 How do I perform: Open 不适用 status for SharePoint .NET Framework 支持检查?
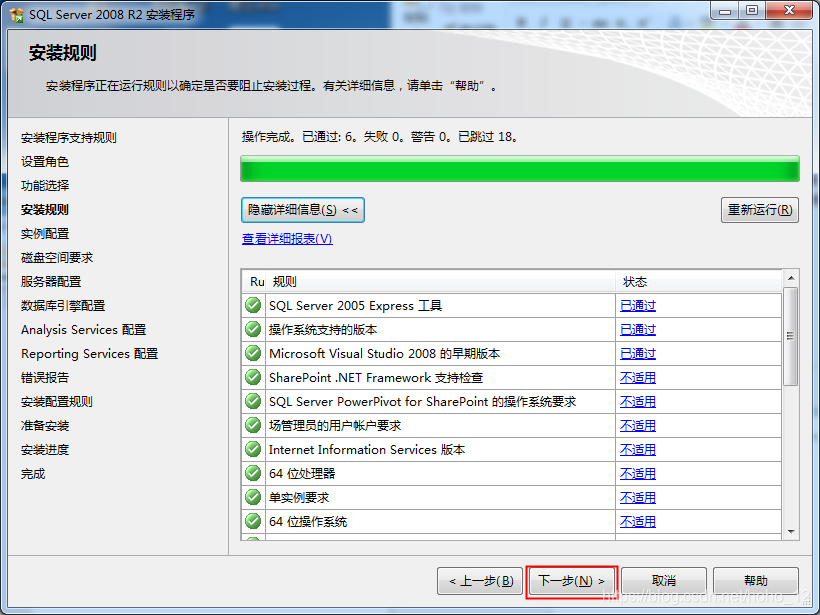click(x=637, y=378)
